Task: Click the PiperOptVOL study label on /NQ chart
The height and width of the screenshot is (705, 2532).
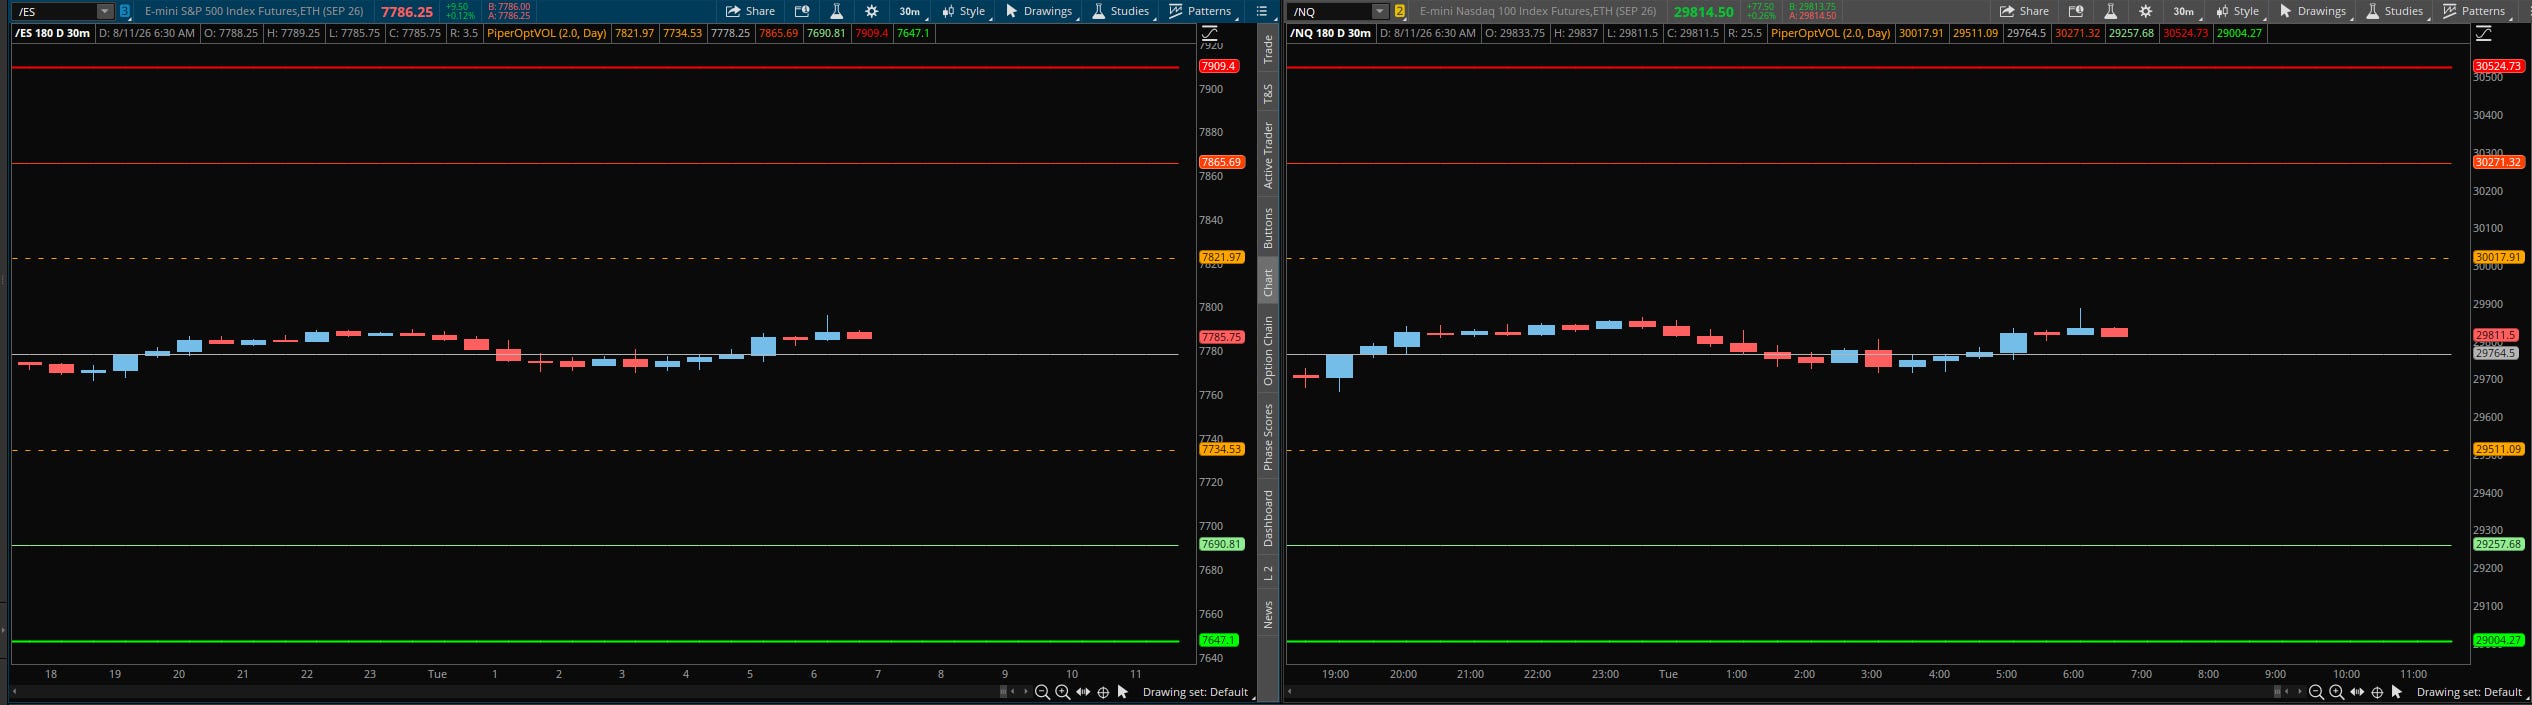Action: pos(1830,33)
